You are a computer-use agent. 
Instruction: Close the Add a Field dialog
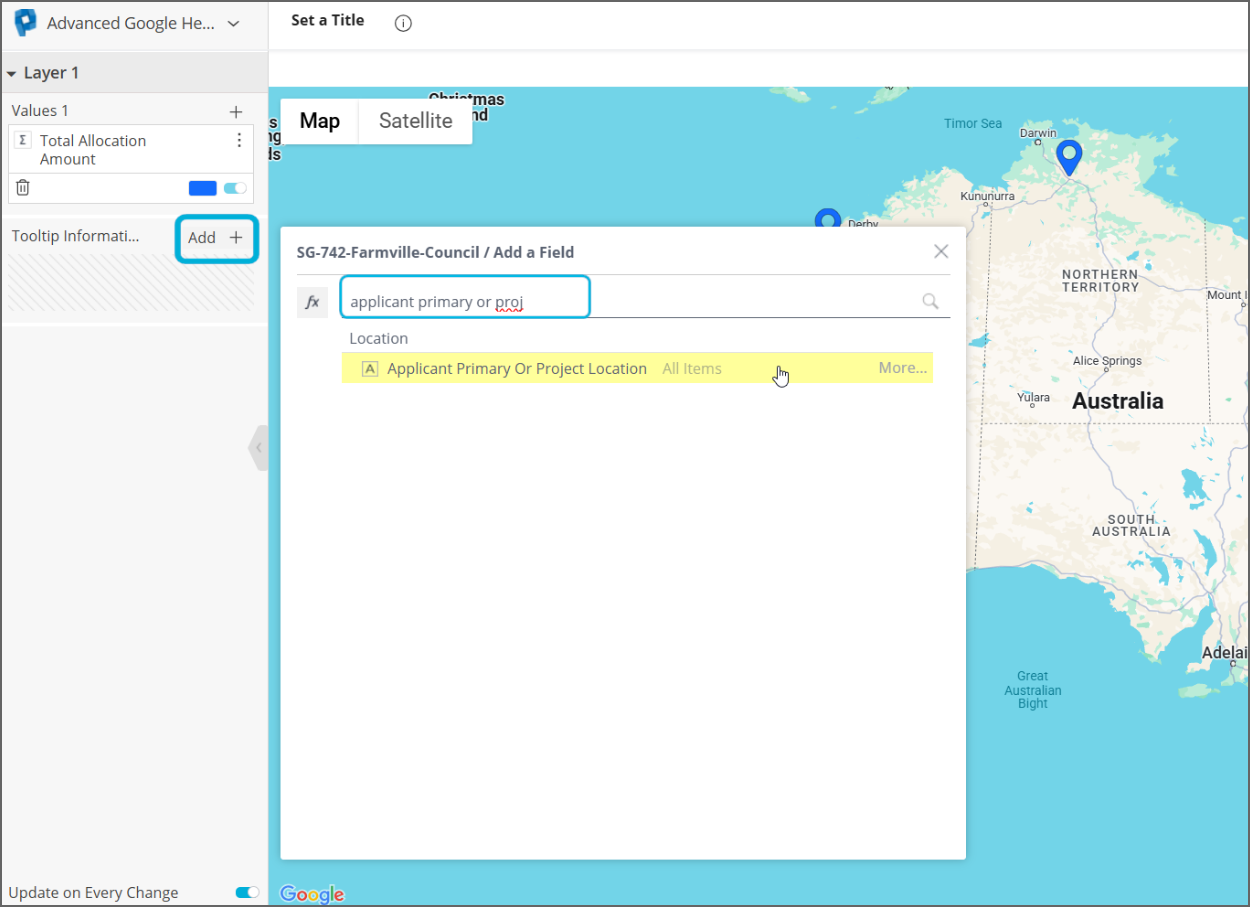[x=940, y=252]
